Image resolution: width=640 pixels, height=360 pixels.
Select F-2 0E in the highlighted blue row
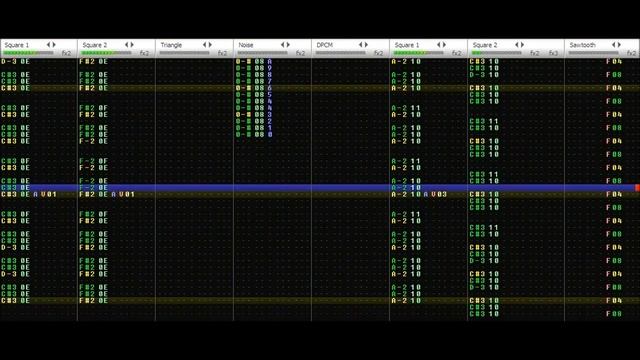(93, 188)
